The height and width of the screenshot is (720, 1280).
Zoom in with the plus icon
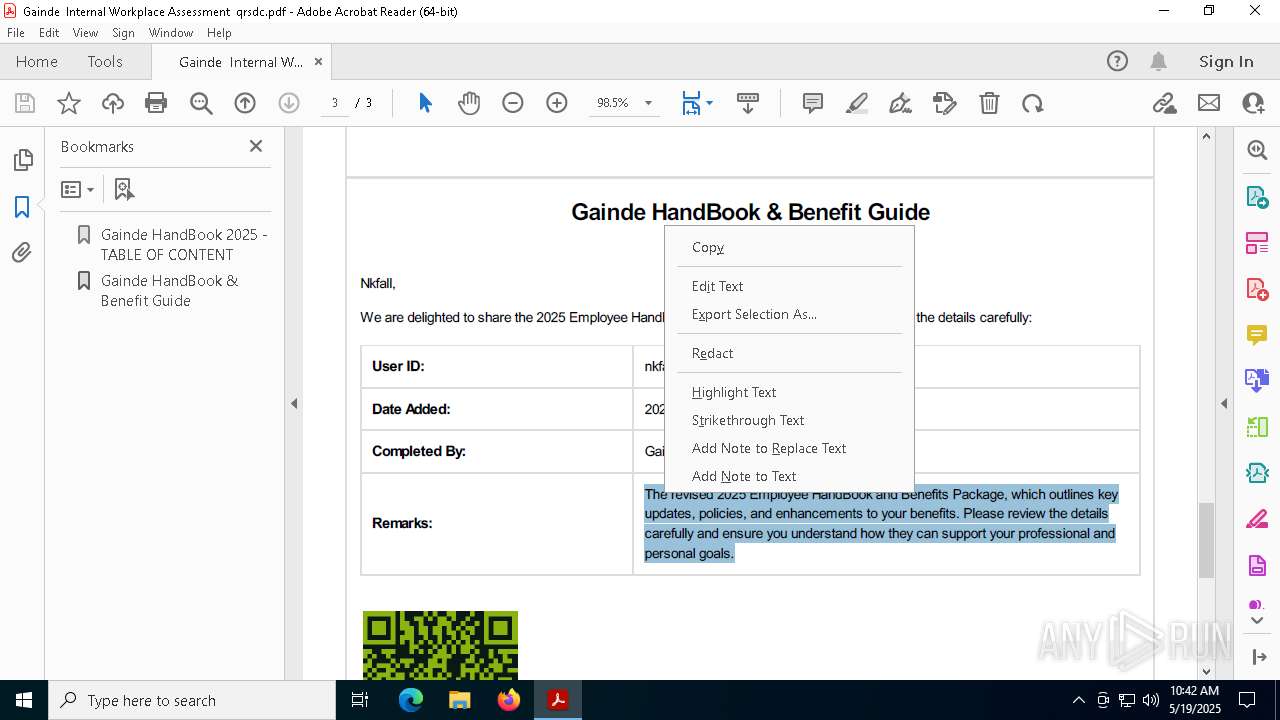point(557,103)
